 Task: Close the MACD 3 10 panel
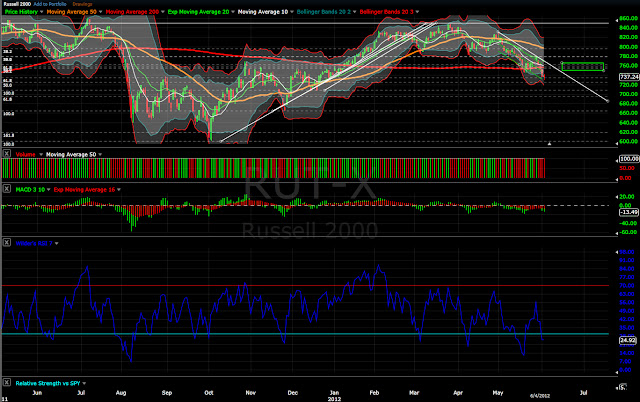7,189
